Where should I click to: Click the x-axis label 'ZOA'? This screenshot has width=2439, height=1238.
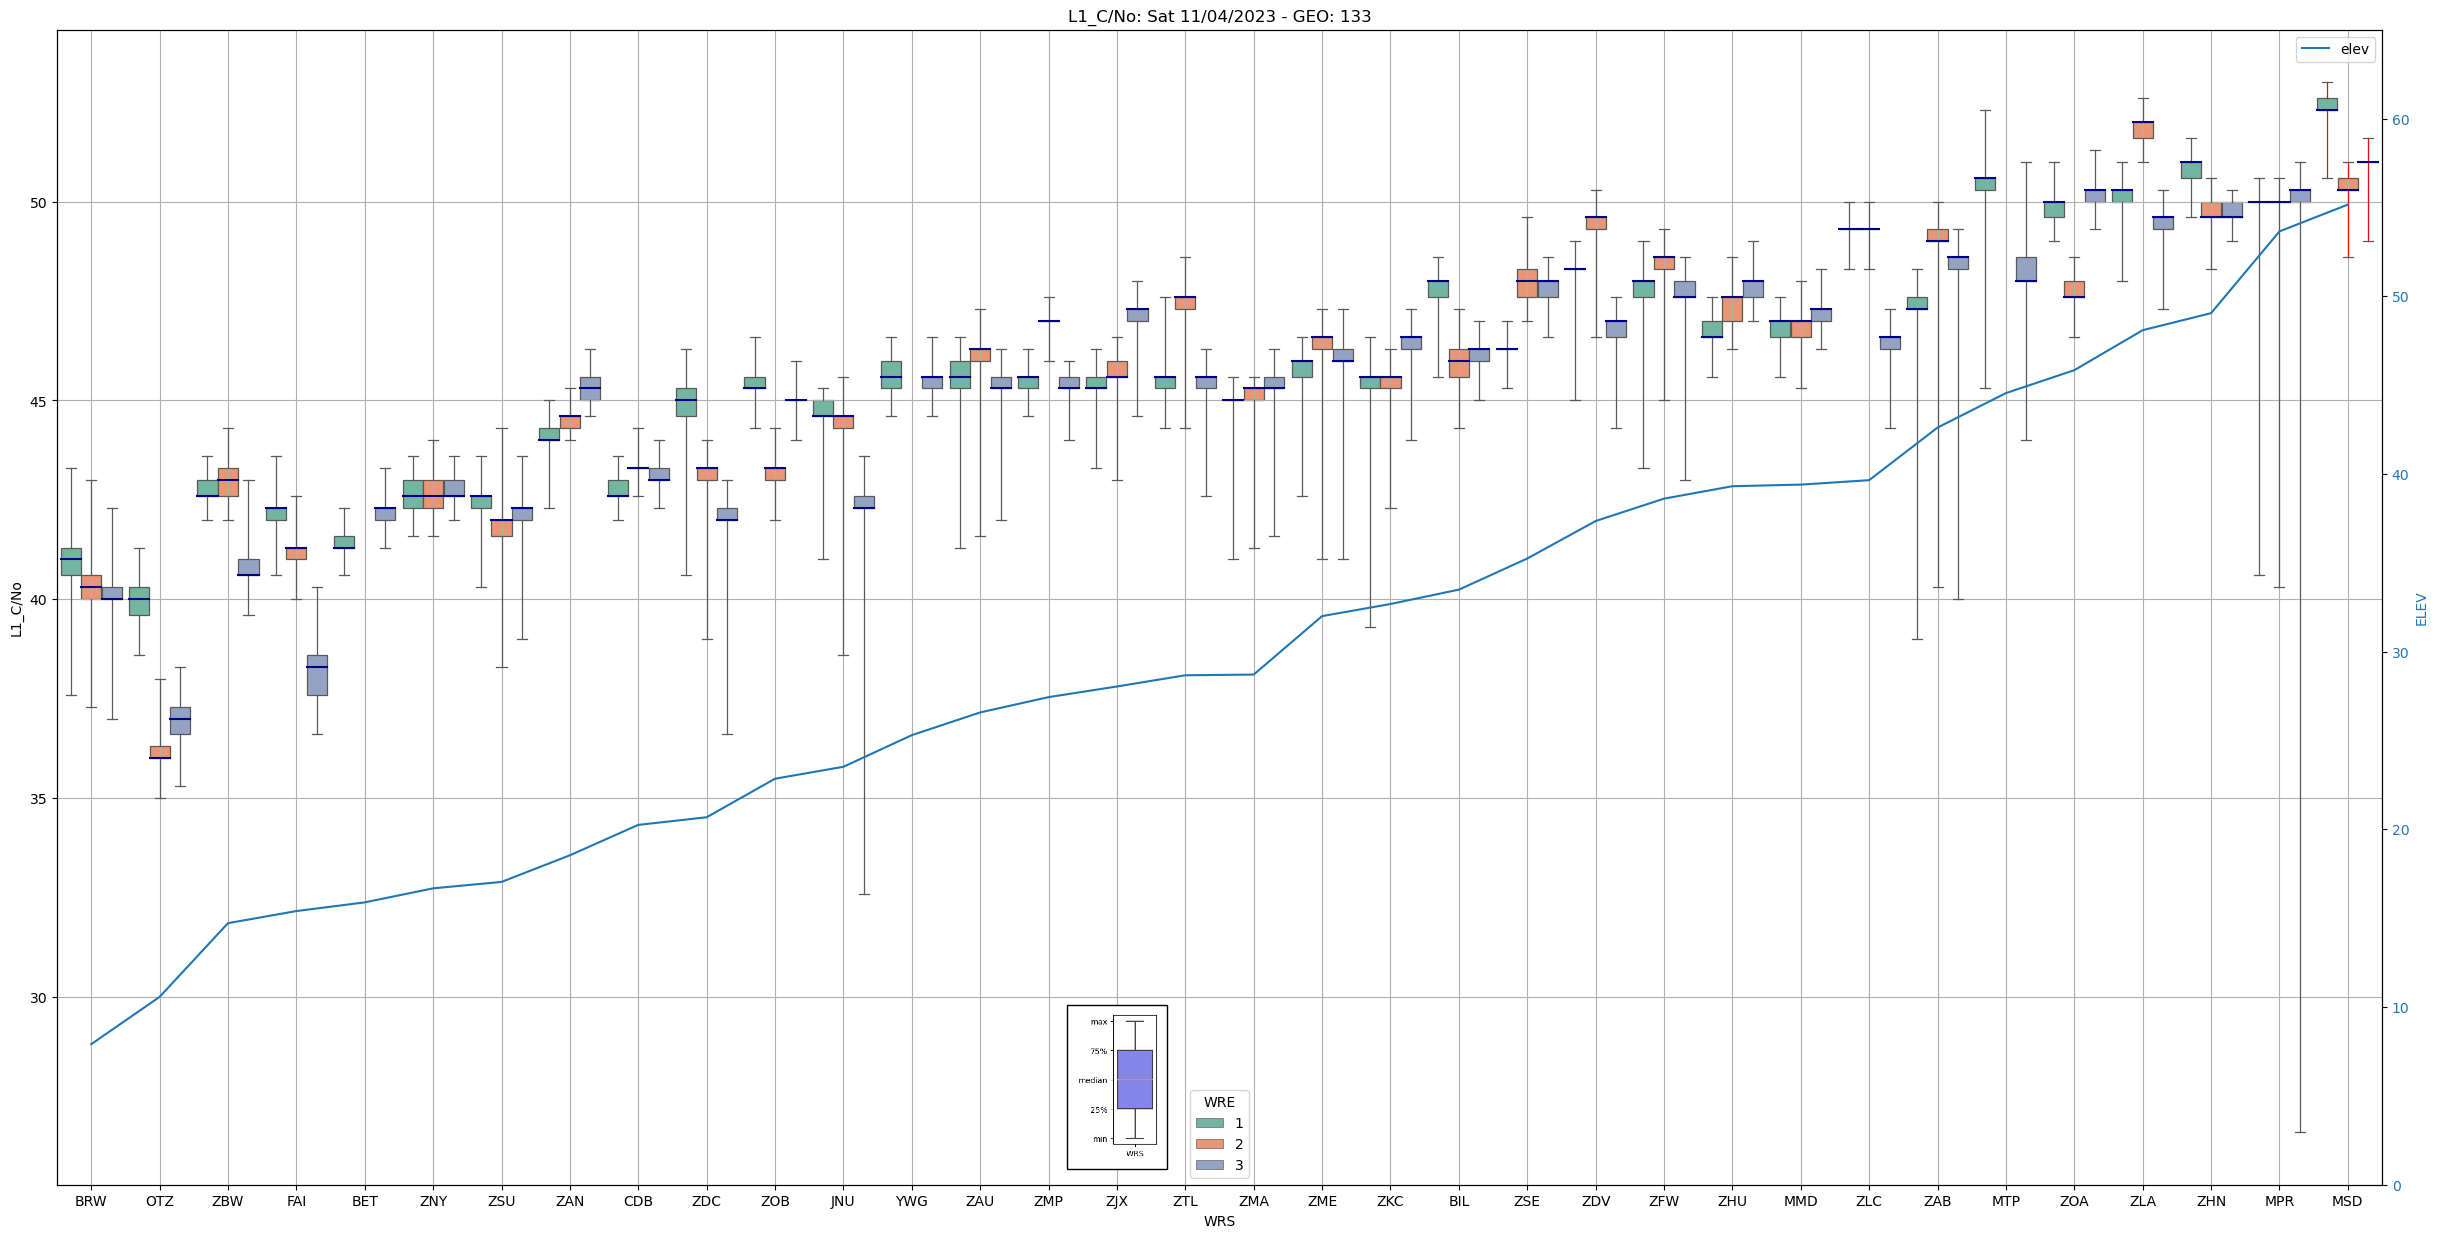tap(2074, 1201)
